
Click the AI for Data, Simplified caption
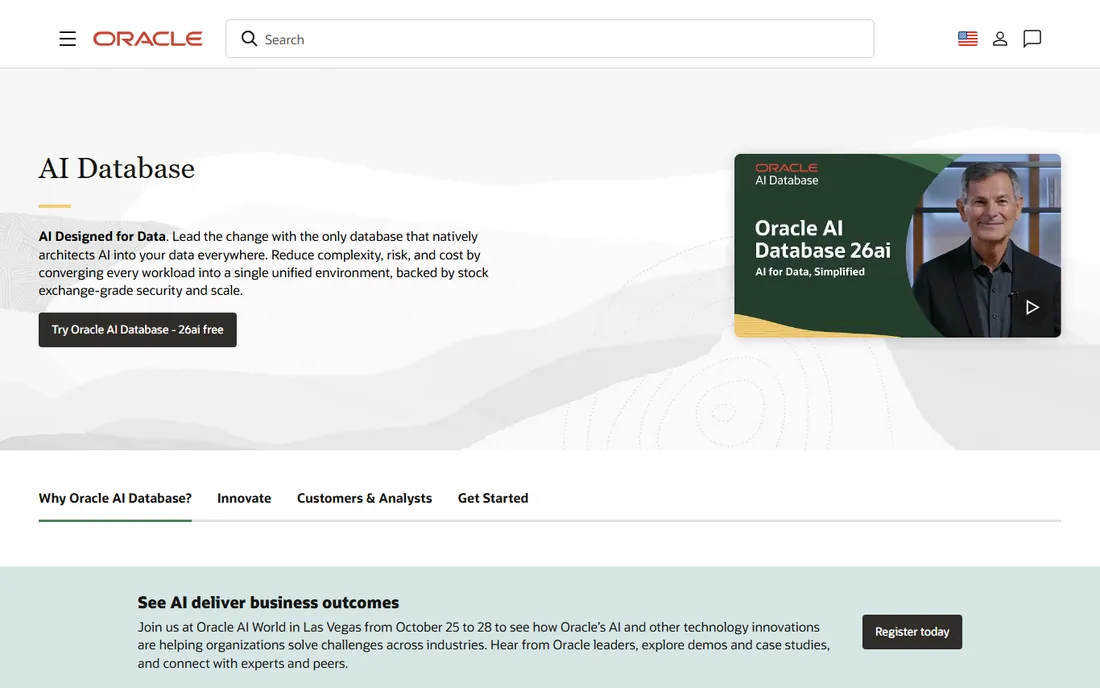tap(810, 271)
